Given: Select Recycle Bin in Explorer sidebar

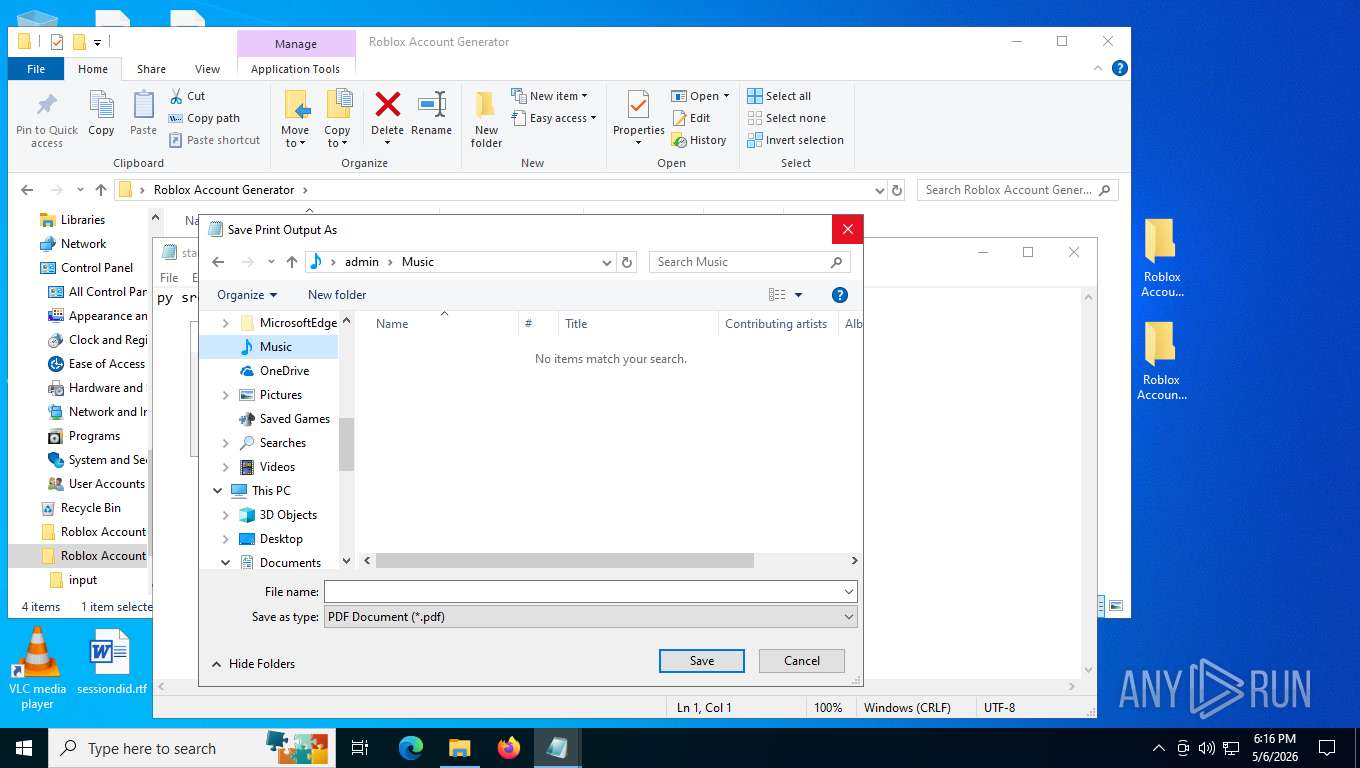Looking at the screenshot, I should pos(90,508).
